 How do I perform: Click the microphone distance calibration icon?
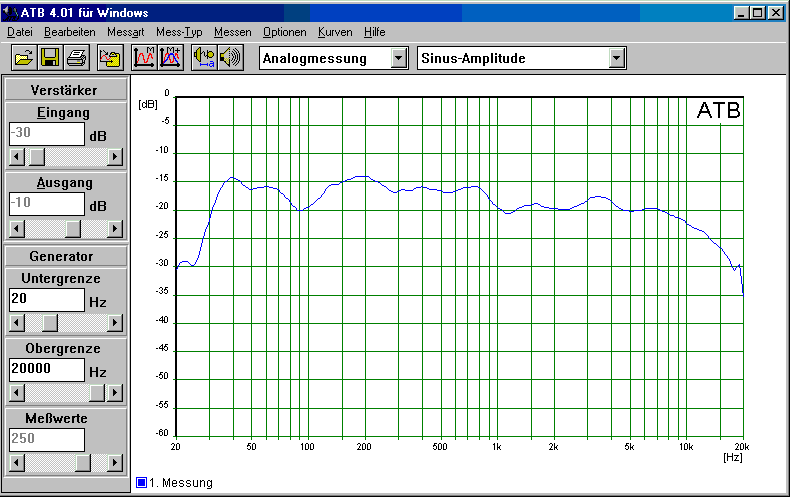click(204, 58)
